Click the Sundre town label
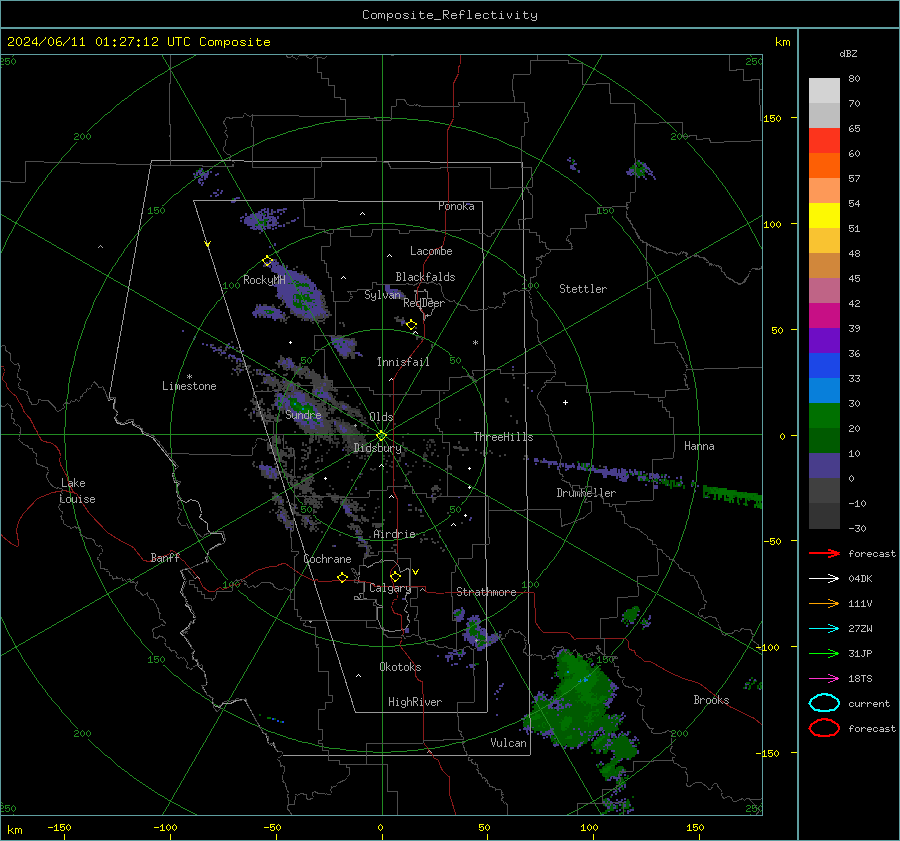This screenshot has width=900, height=841. coord(303,415)
